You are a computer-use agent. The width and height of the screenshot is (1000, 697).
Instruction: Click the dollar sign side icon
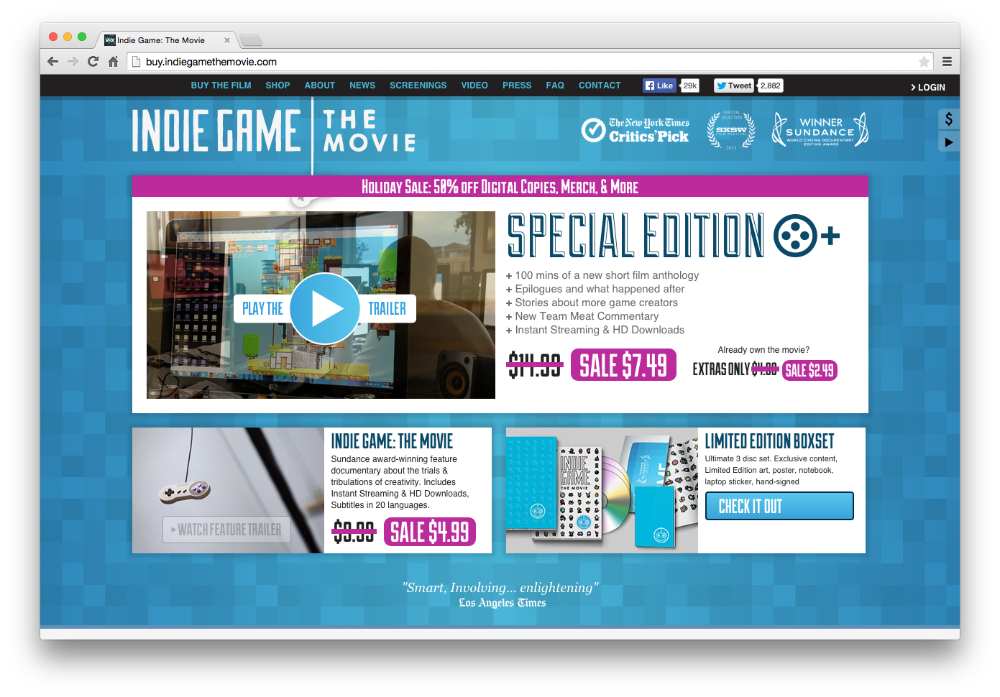tap(949, 119)
